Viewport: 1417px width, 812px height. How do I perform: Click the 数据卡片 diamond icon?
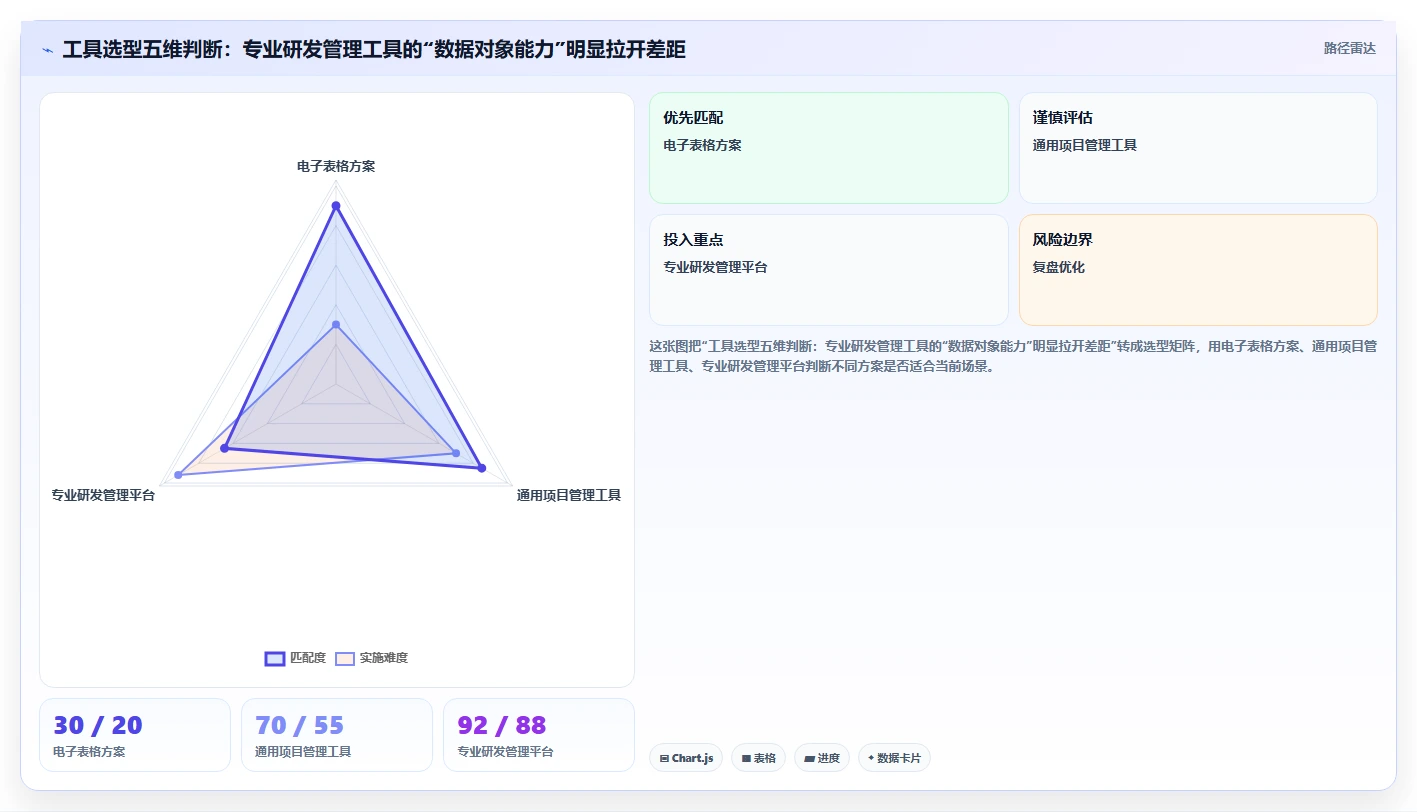click(x=871, y=758)
